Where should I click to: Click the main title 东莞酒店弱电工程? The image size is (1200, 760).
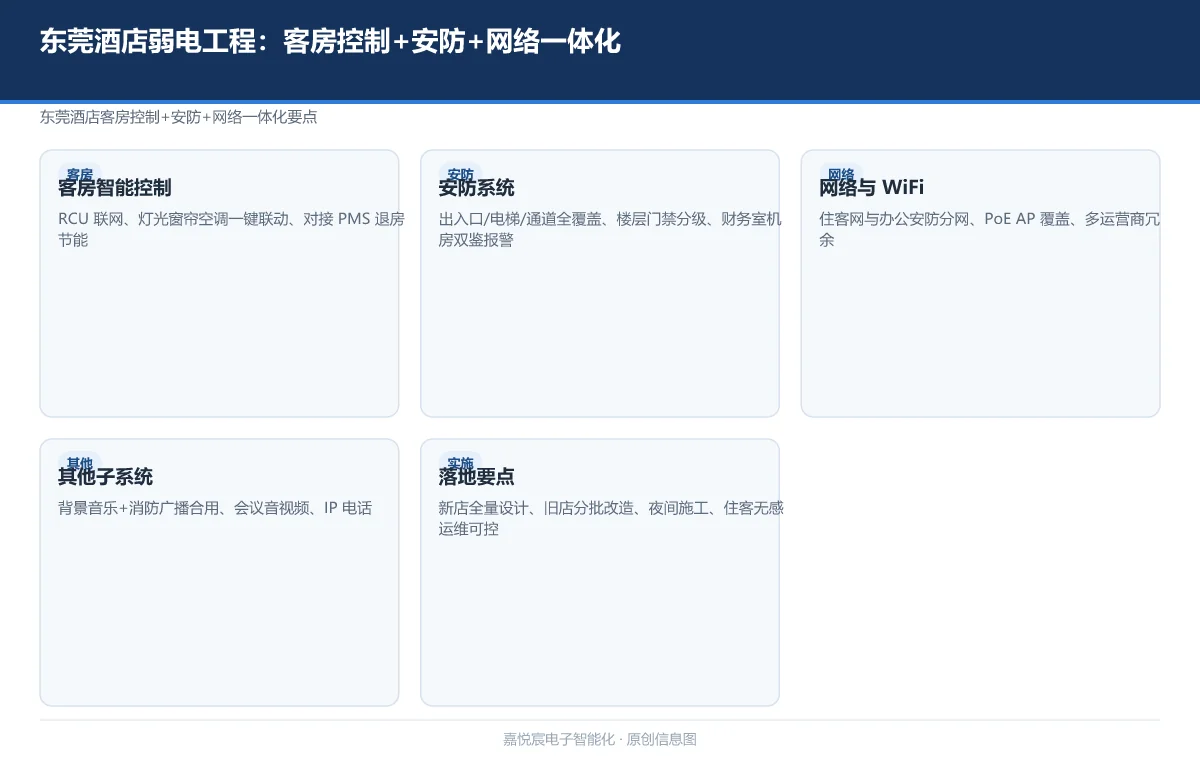pos(330,42)
